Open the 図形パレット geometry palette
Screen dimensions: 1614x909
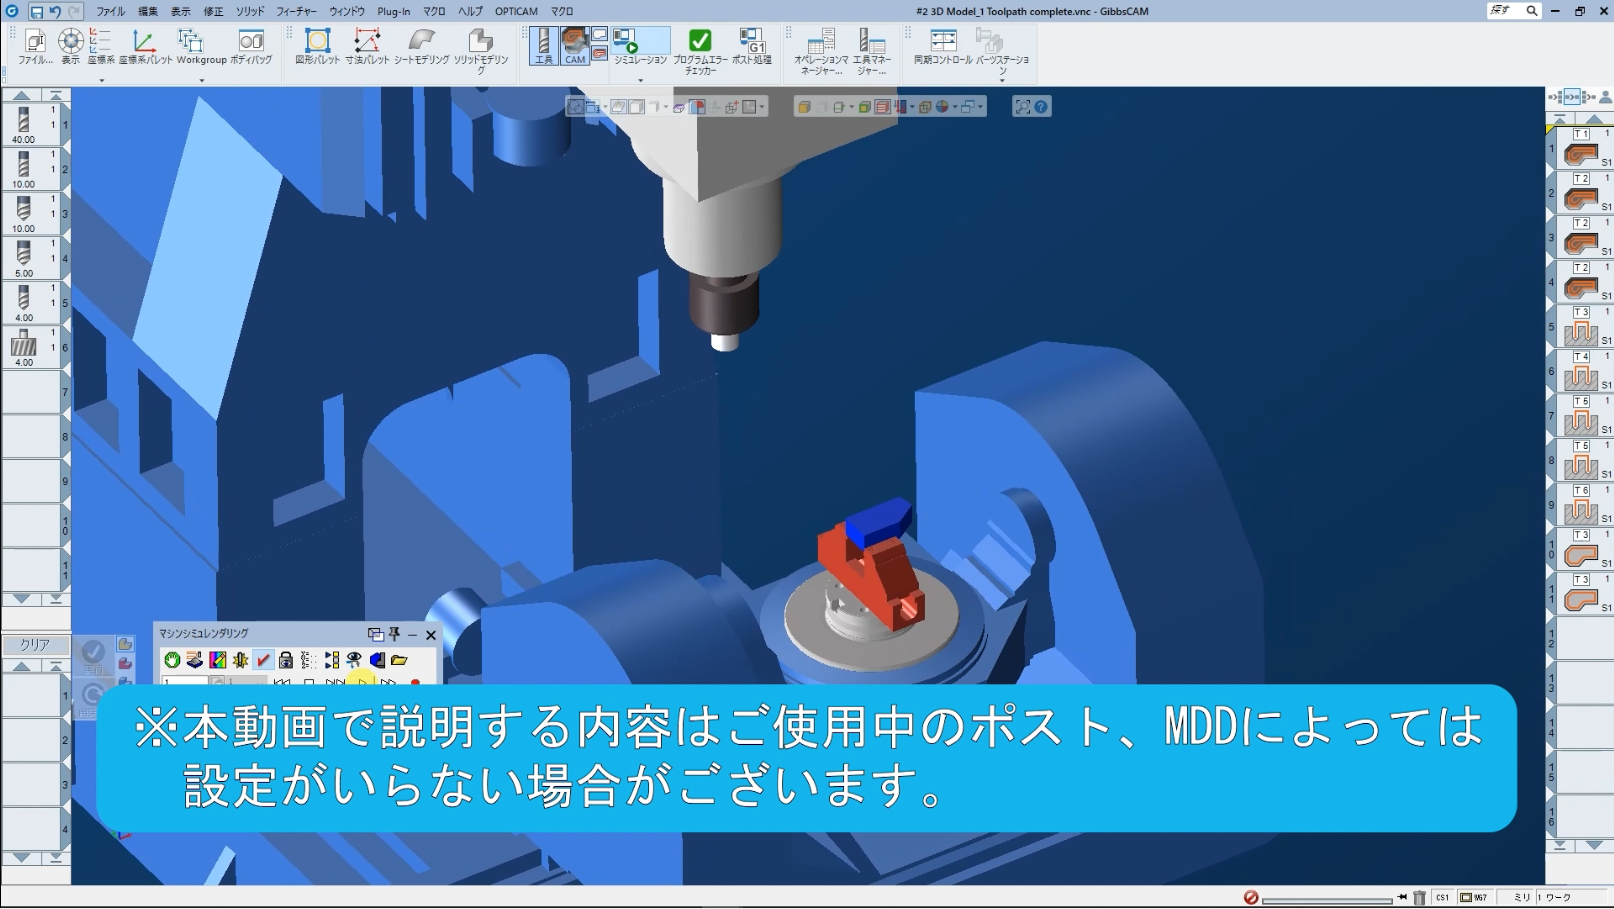[x=318, y=46]
